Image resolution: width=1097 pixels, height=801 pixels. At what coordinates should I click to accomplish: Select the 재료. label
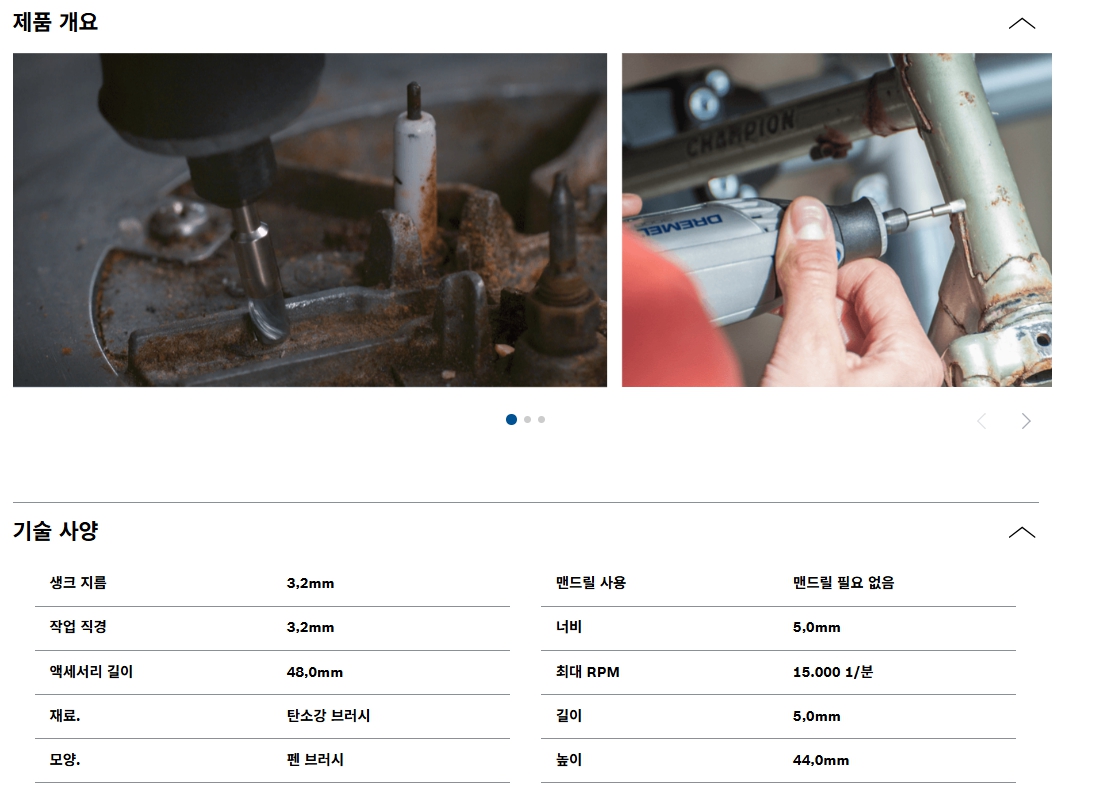(x=64, y=716)
